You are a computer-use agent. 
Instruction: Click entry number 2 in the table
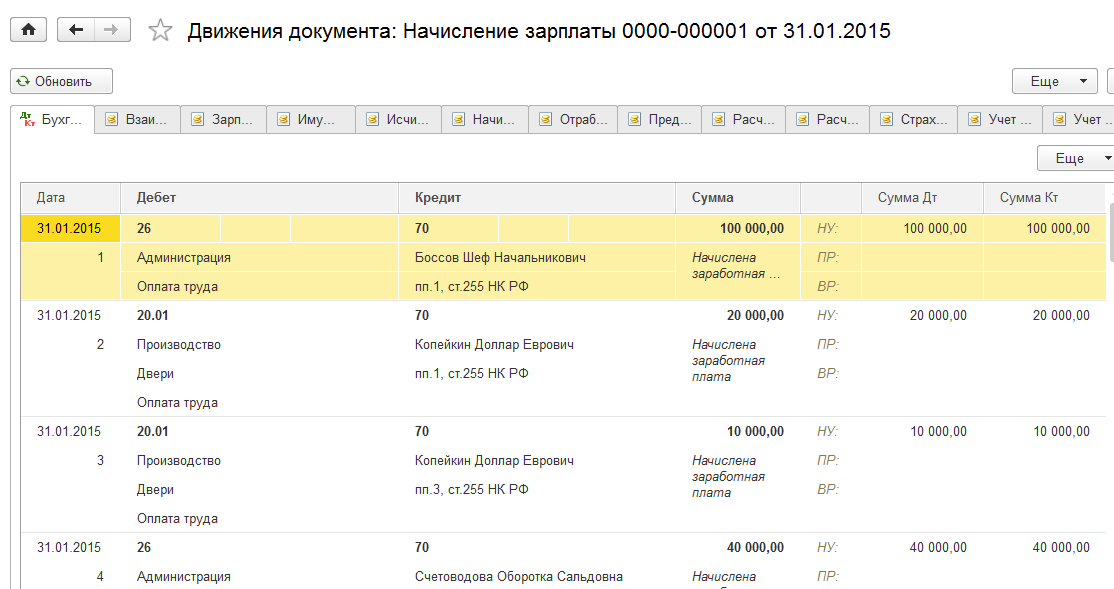pyautogui.click(x=100, y=345)
